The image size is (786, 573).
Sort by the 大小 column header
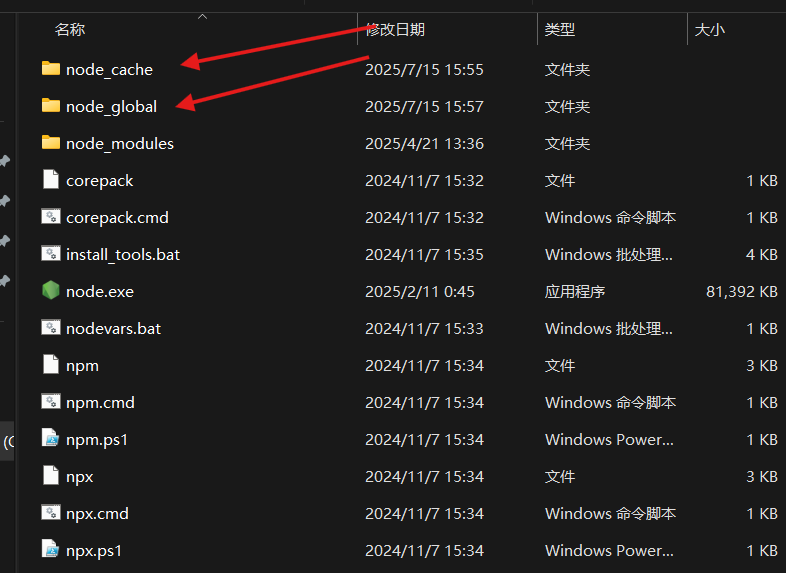709,30
